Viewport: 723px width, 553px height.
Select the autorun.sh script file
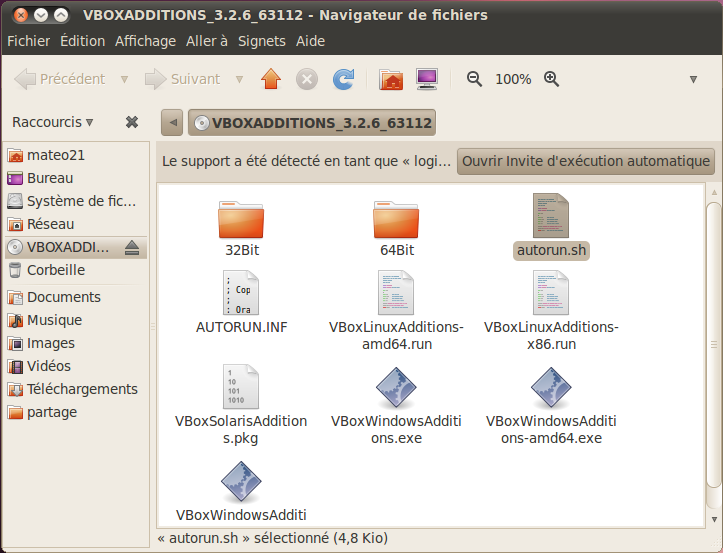pos(551,226)
